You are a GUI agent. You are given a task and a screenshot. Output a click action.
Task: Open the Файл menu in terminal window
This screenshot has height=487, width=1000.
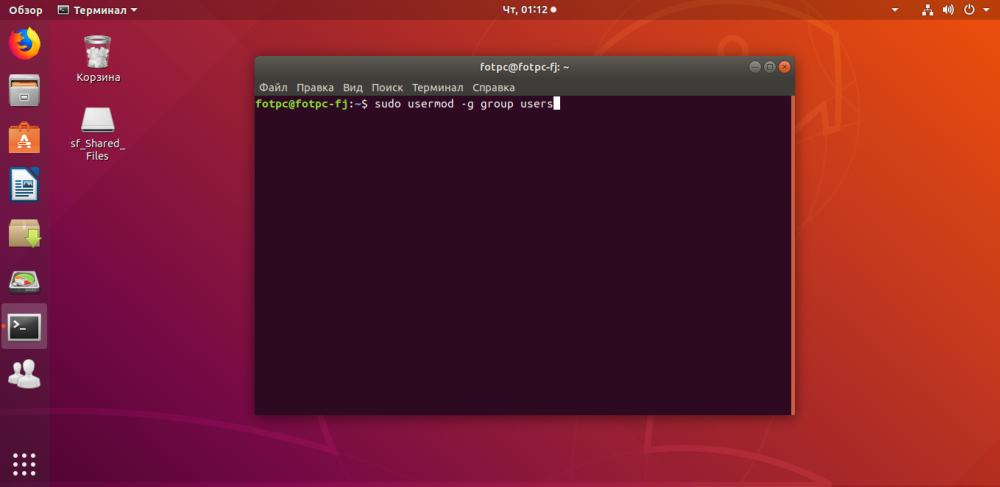(273, 88)
